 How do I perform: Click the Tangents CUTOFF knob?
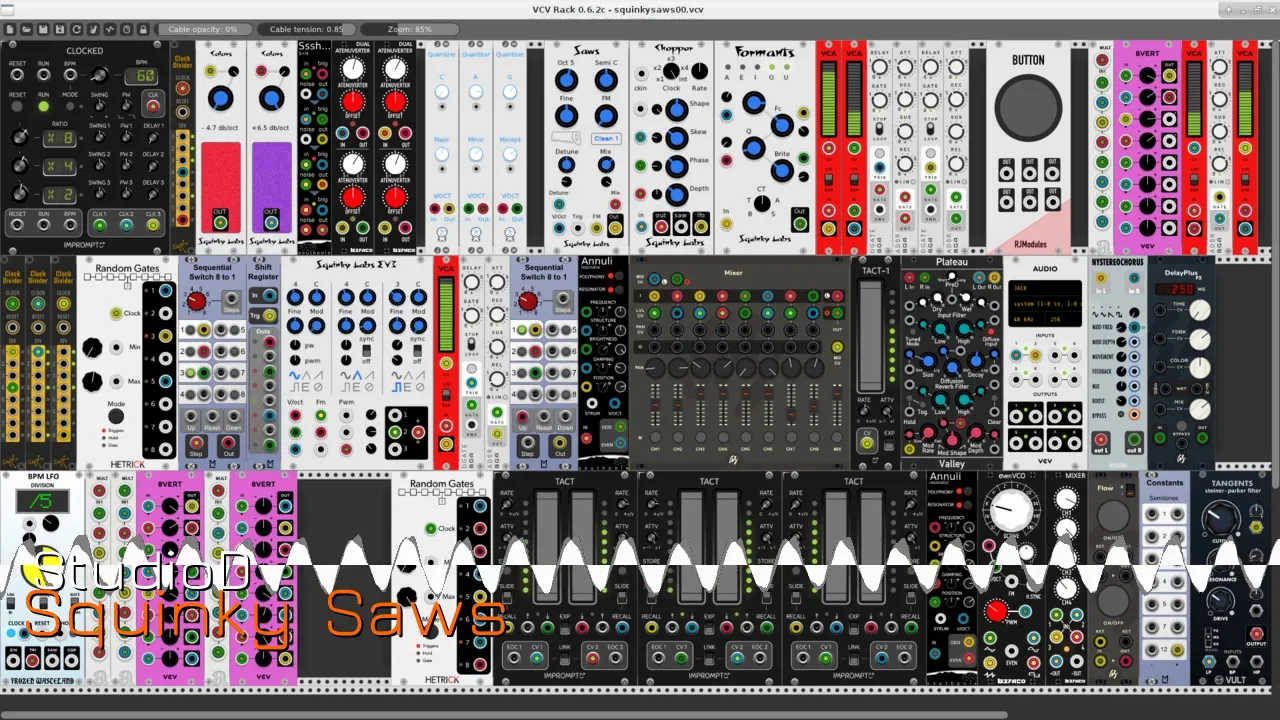point(1220,518)
